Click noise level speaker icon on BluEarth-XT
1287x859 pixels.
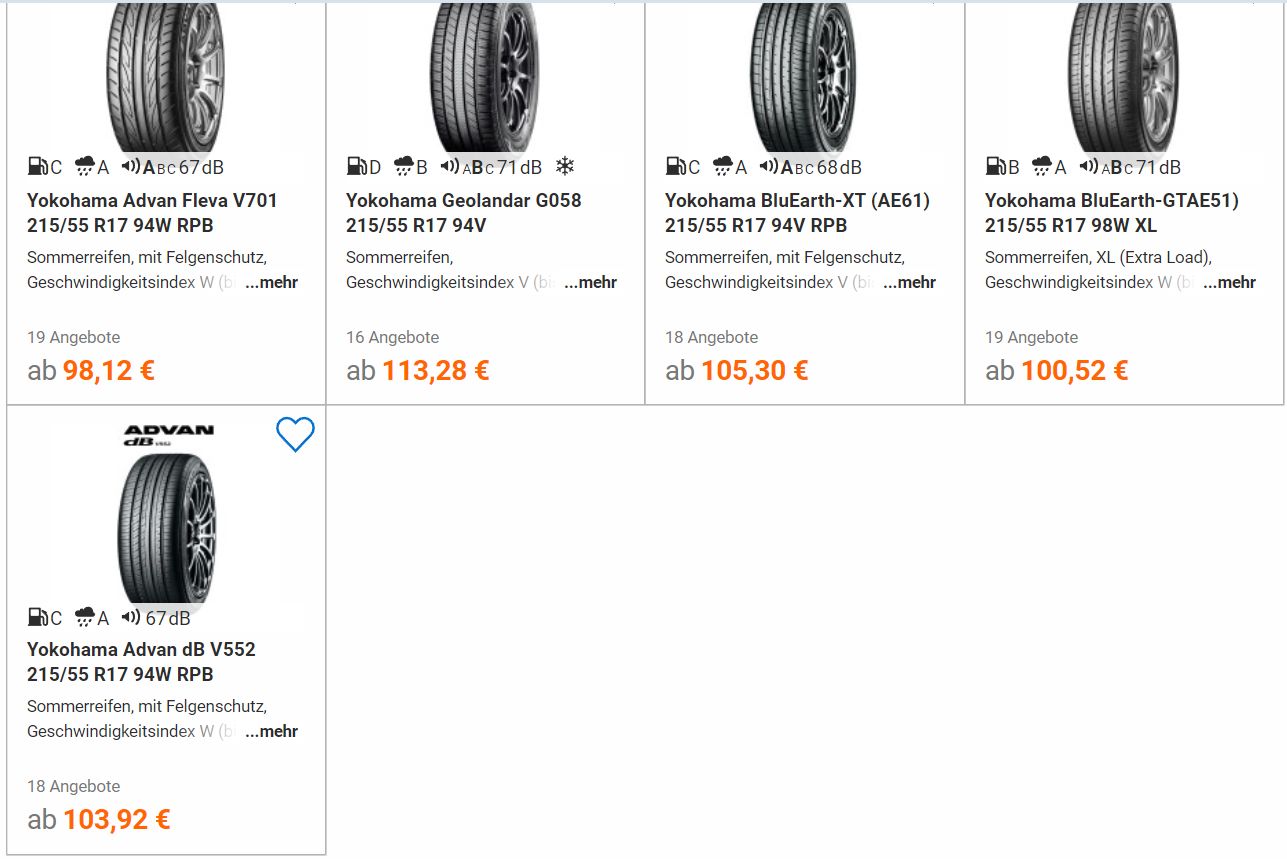click(x=769, y=167)
